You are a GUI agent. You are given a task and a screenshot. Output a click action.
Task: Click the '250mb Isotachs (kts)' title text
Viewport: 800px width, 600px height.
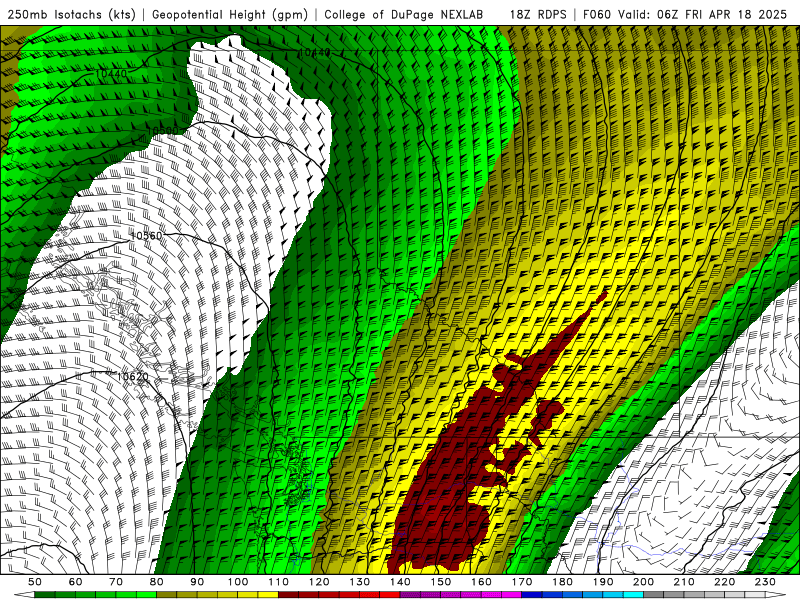click(x=72, y=14)
